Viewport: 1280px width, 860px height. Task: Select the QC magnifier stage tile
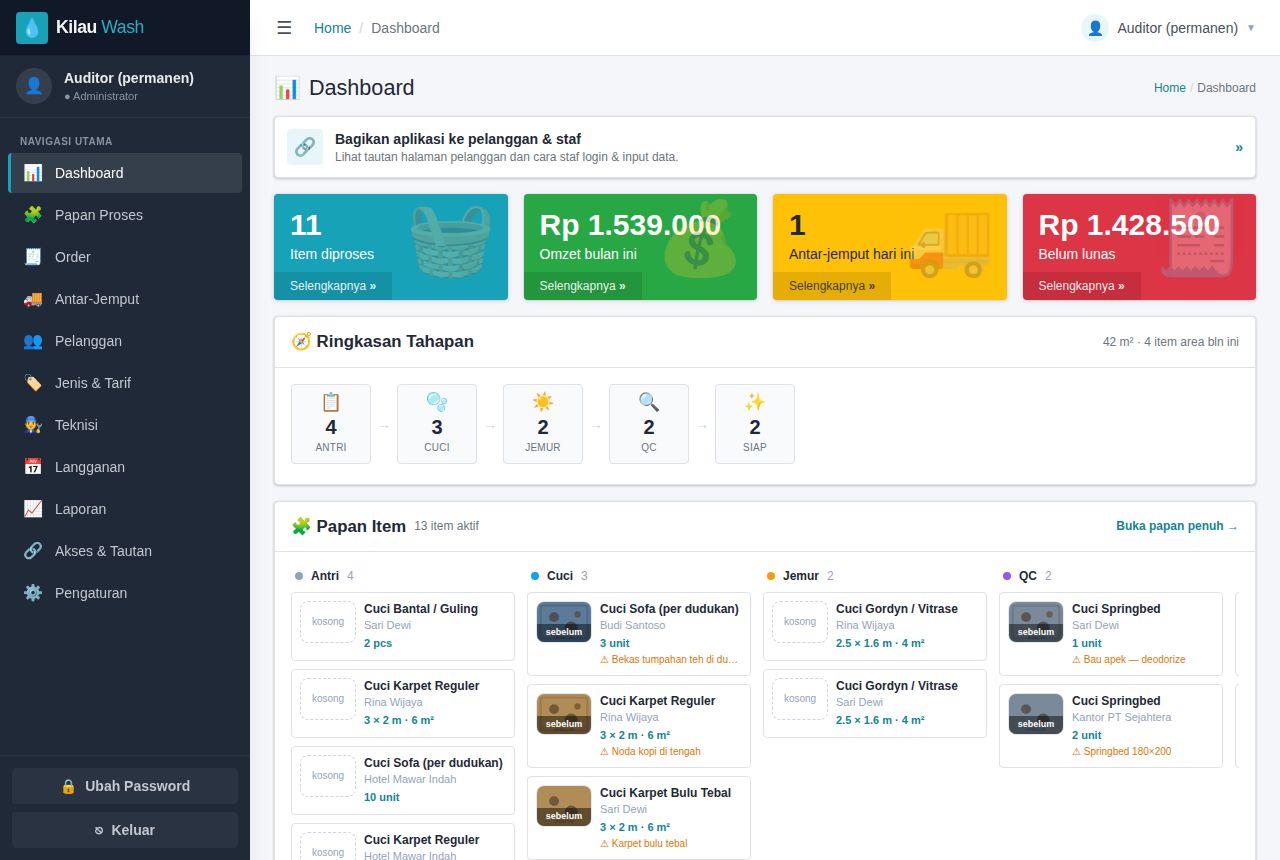pyautogui.click(x=649, y=424)
